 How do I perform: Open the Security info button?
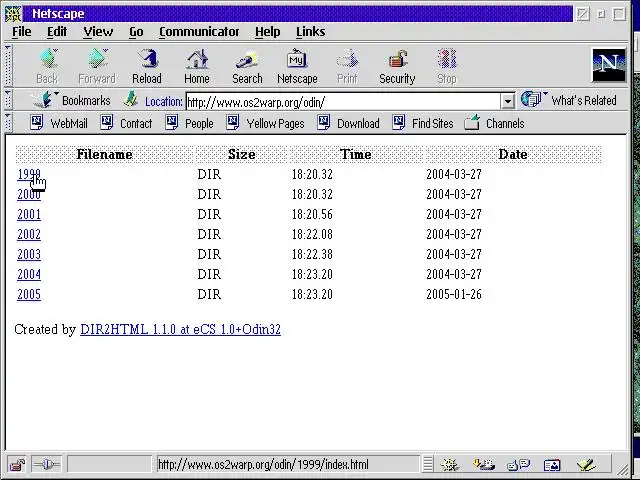point(397,66)
